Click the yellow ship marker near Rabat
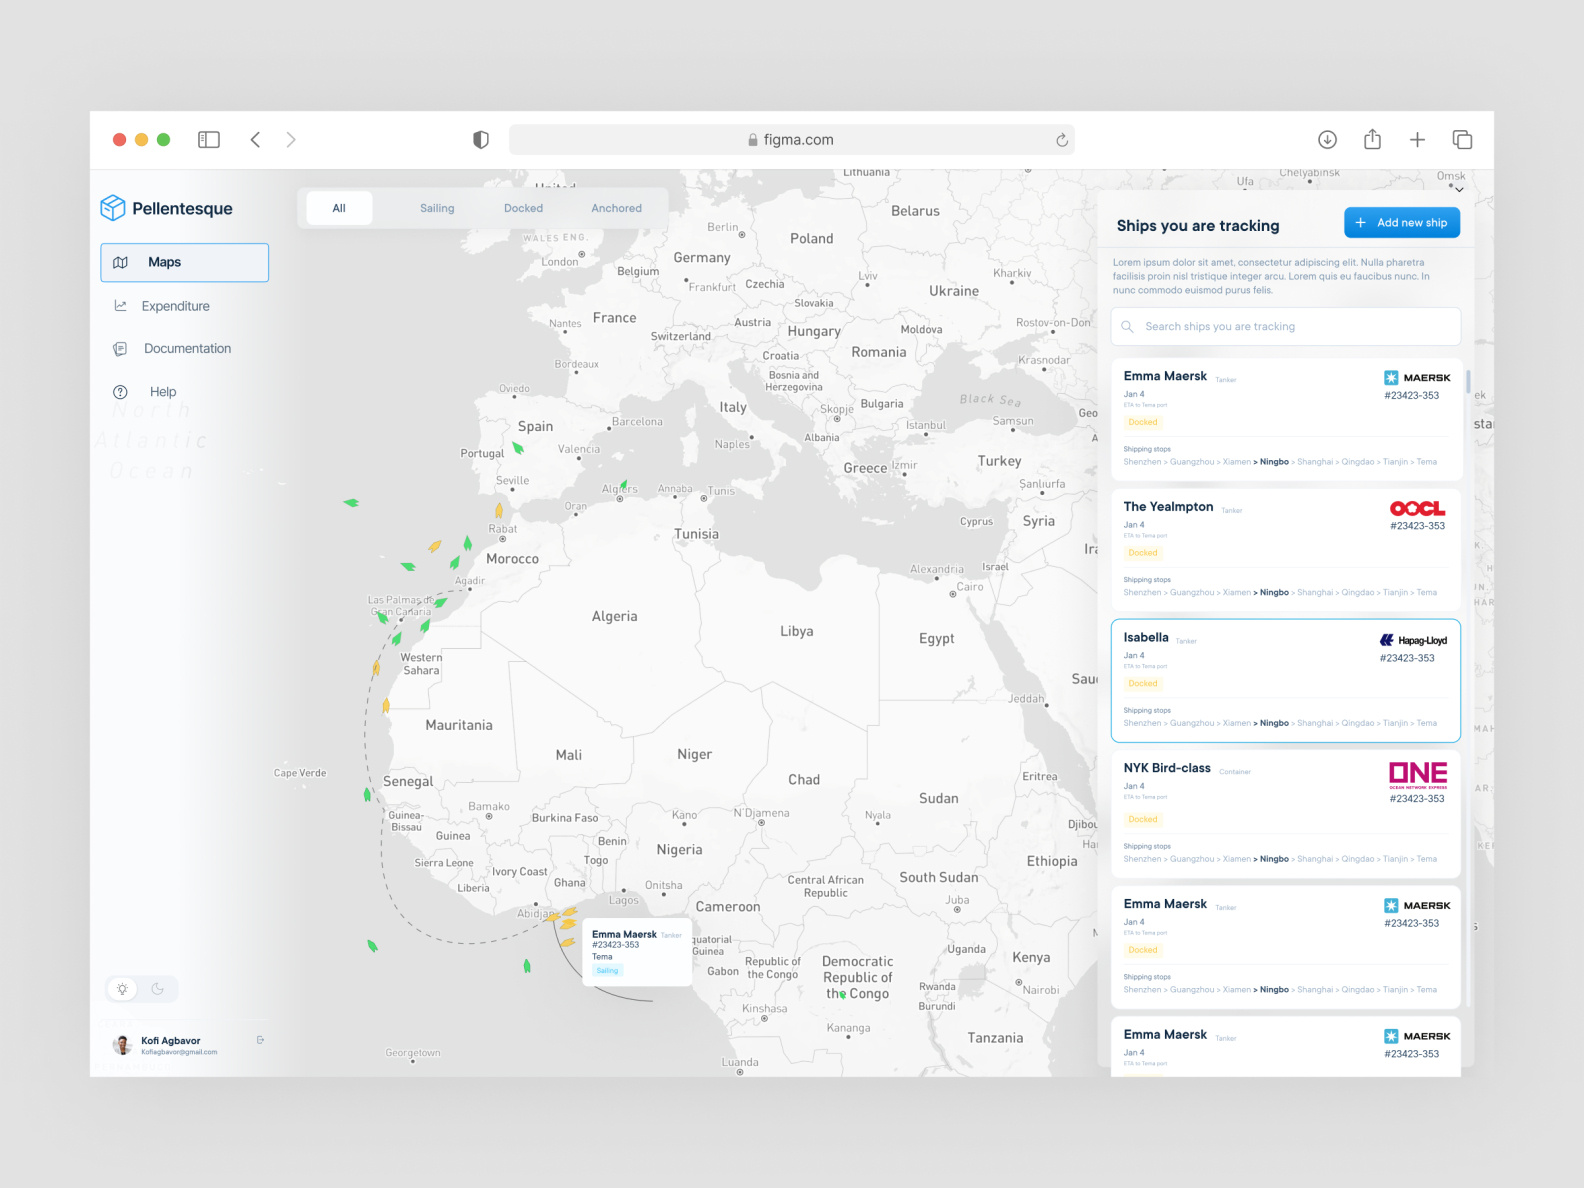 (499, 511)
